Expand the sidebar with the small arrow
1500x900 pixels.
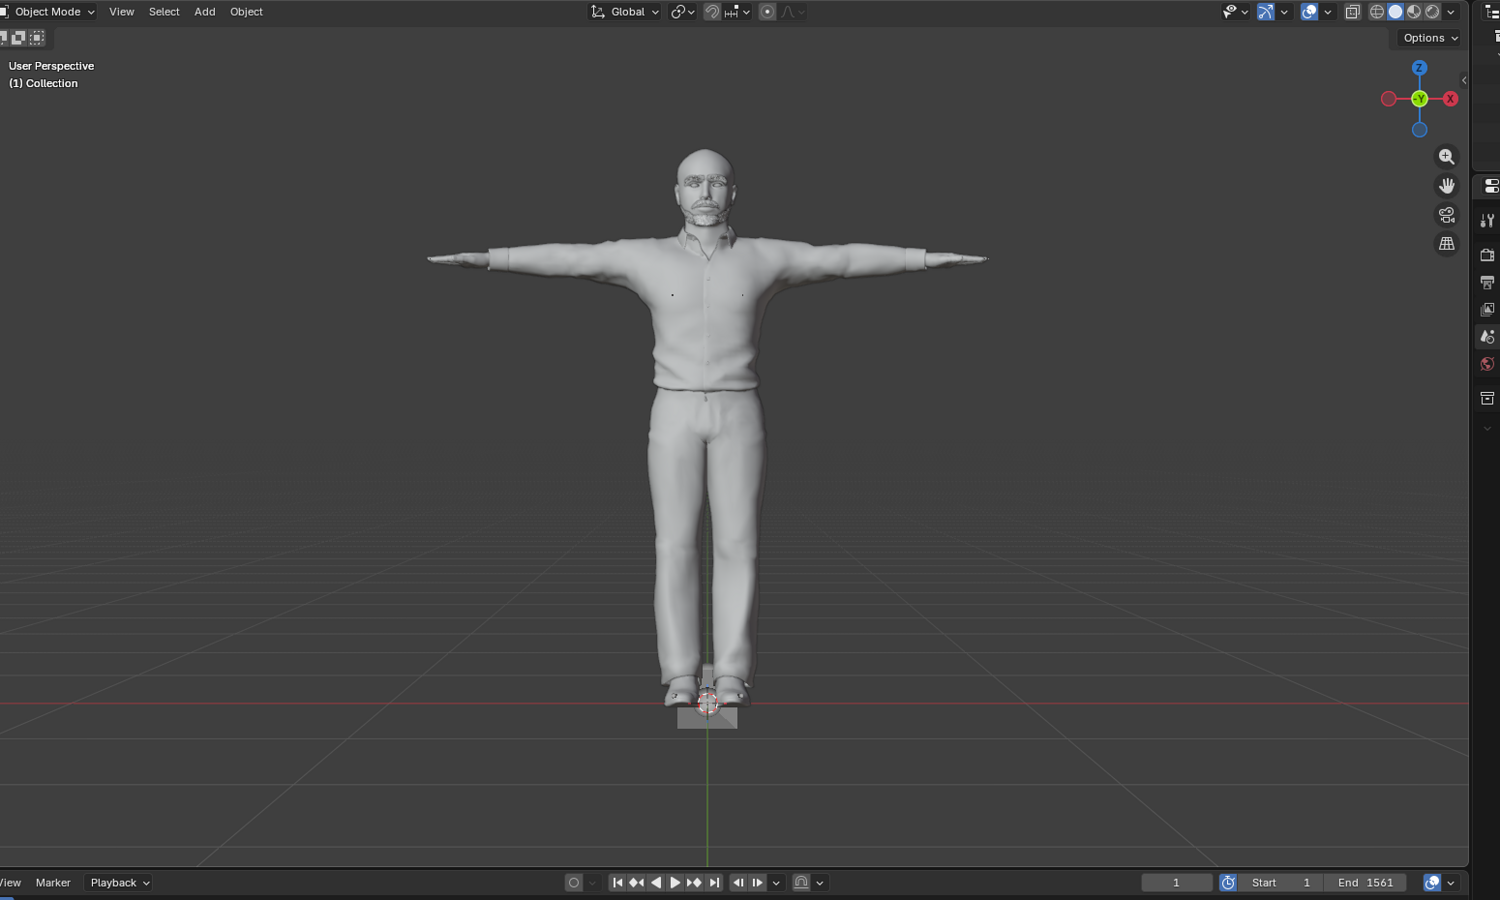click(1464, 81)
